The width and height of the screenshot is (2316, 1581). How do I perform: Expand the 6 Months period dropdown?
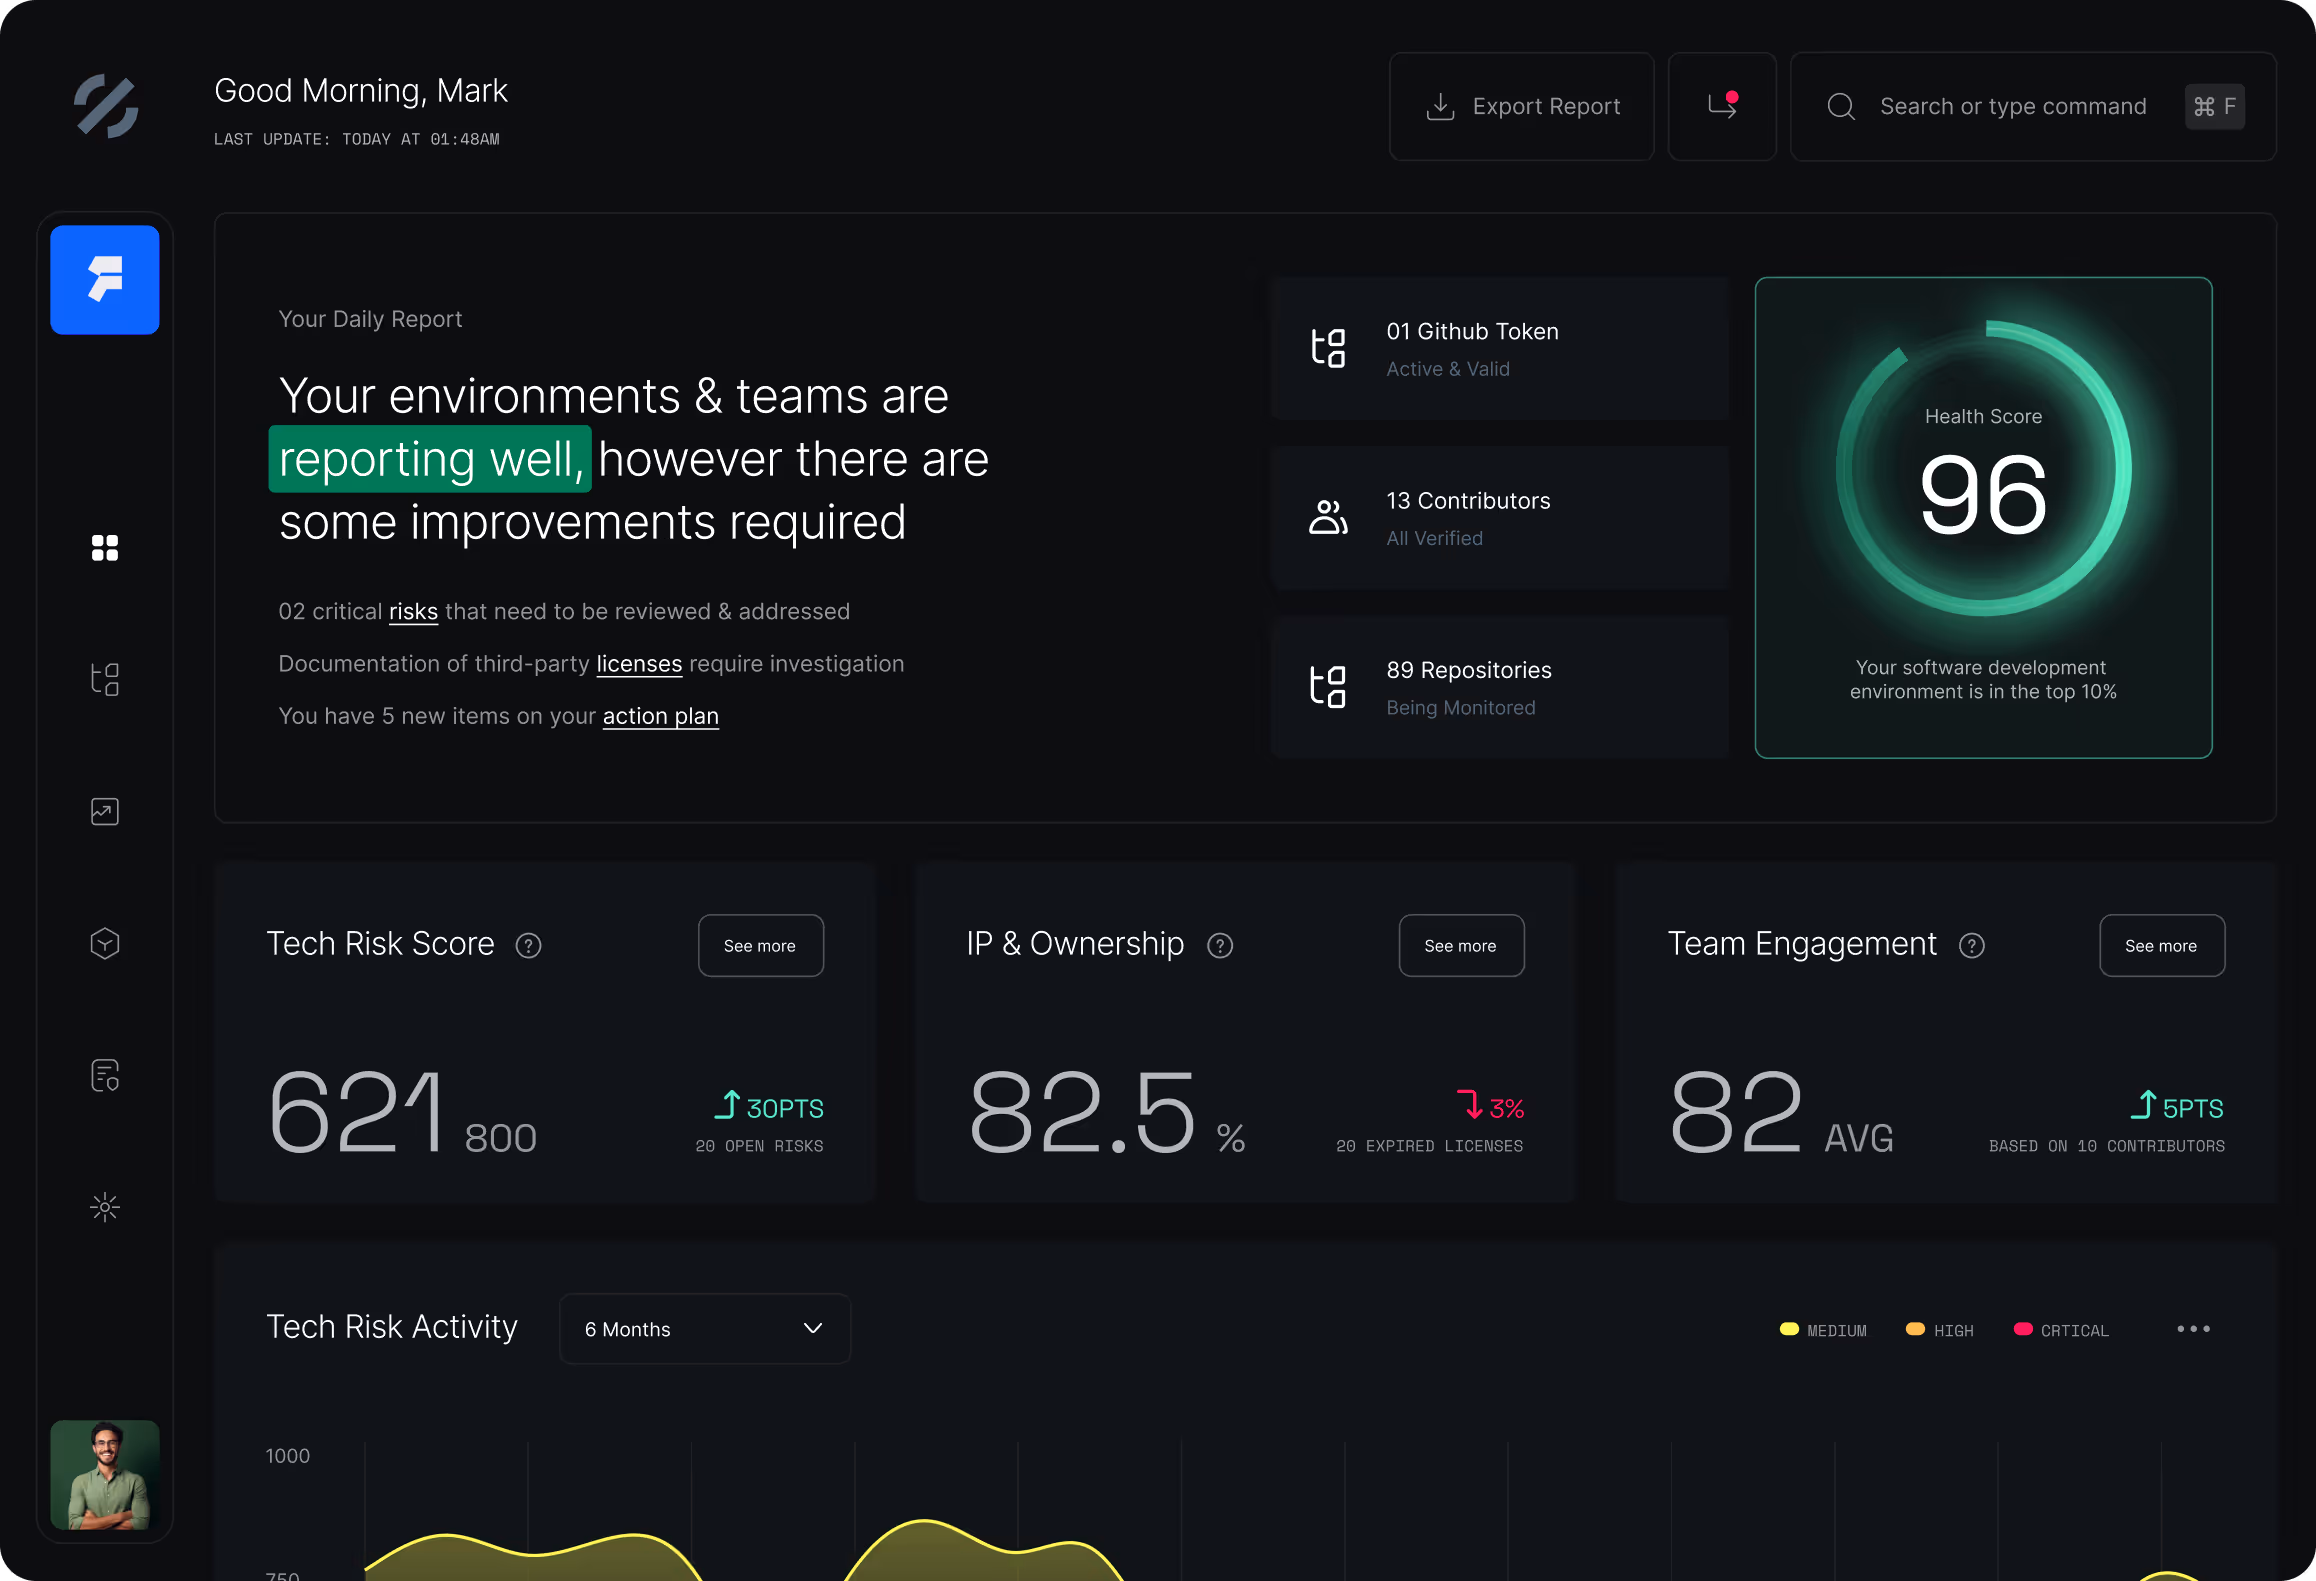[705, 1329]
